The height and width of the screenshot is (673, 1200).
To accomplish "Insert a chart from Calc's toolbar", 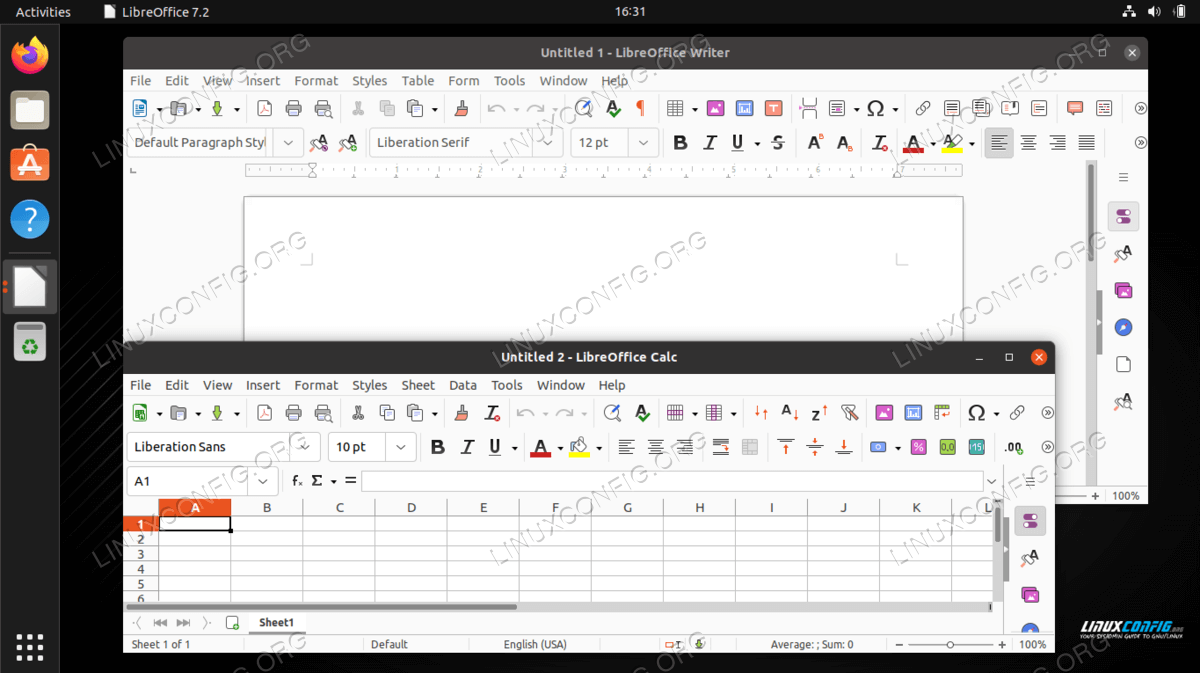I will (913, 413).
